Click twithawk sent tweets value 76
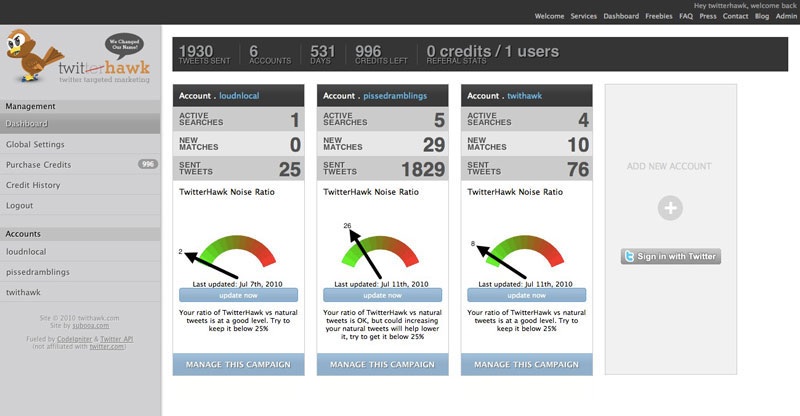 coord(578,169)
